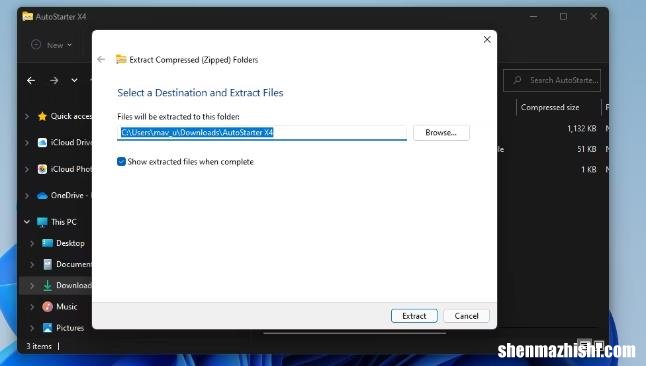Expand the first iCloud Drive sidebar node

click(27, 143)
